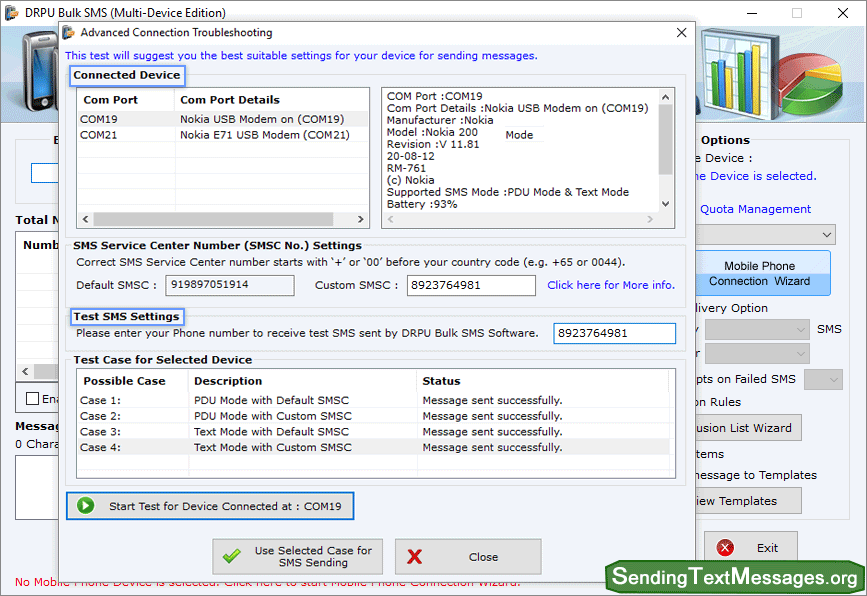The width and height of the screenshot is (867, 596).
Task: Toggle the partially hidden Enable checkbox in main window
Action: (x=33, y=399)
